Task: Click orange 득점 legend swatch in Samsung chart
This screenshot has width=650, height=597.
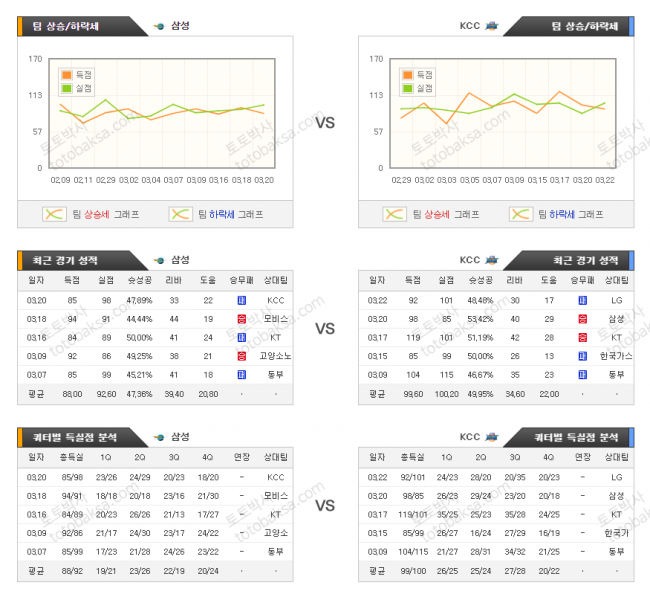Action: coord(67,75)
